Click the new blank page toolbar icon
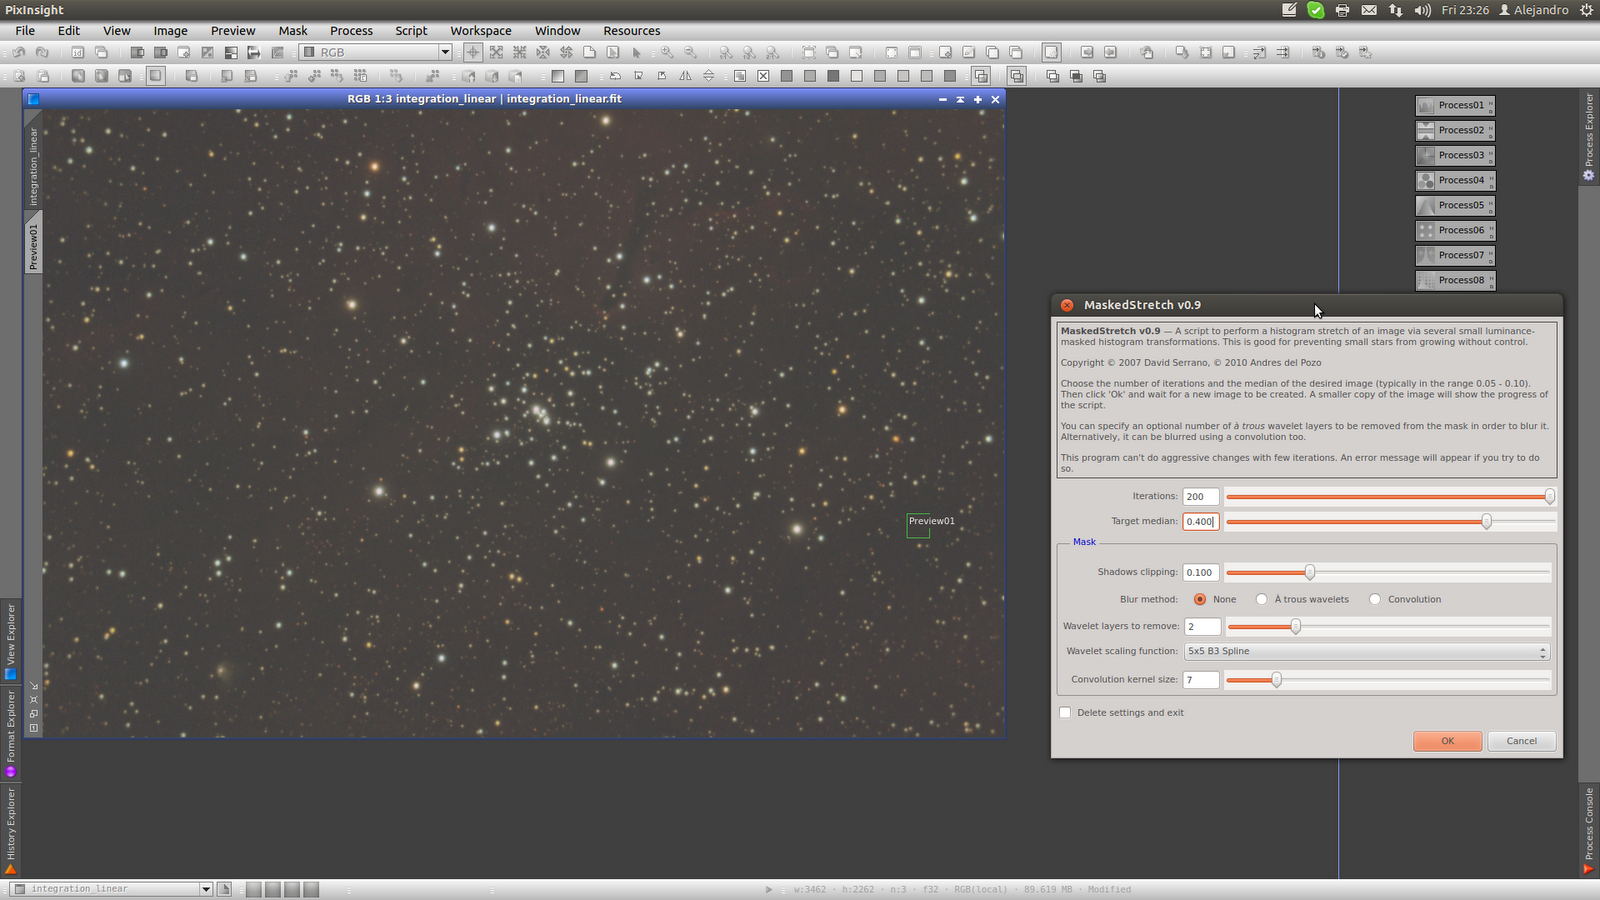 (x=590, y=52)
